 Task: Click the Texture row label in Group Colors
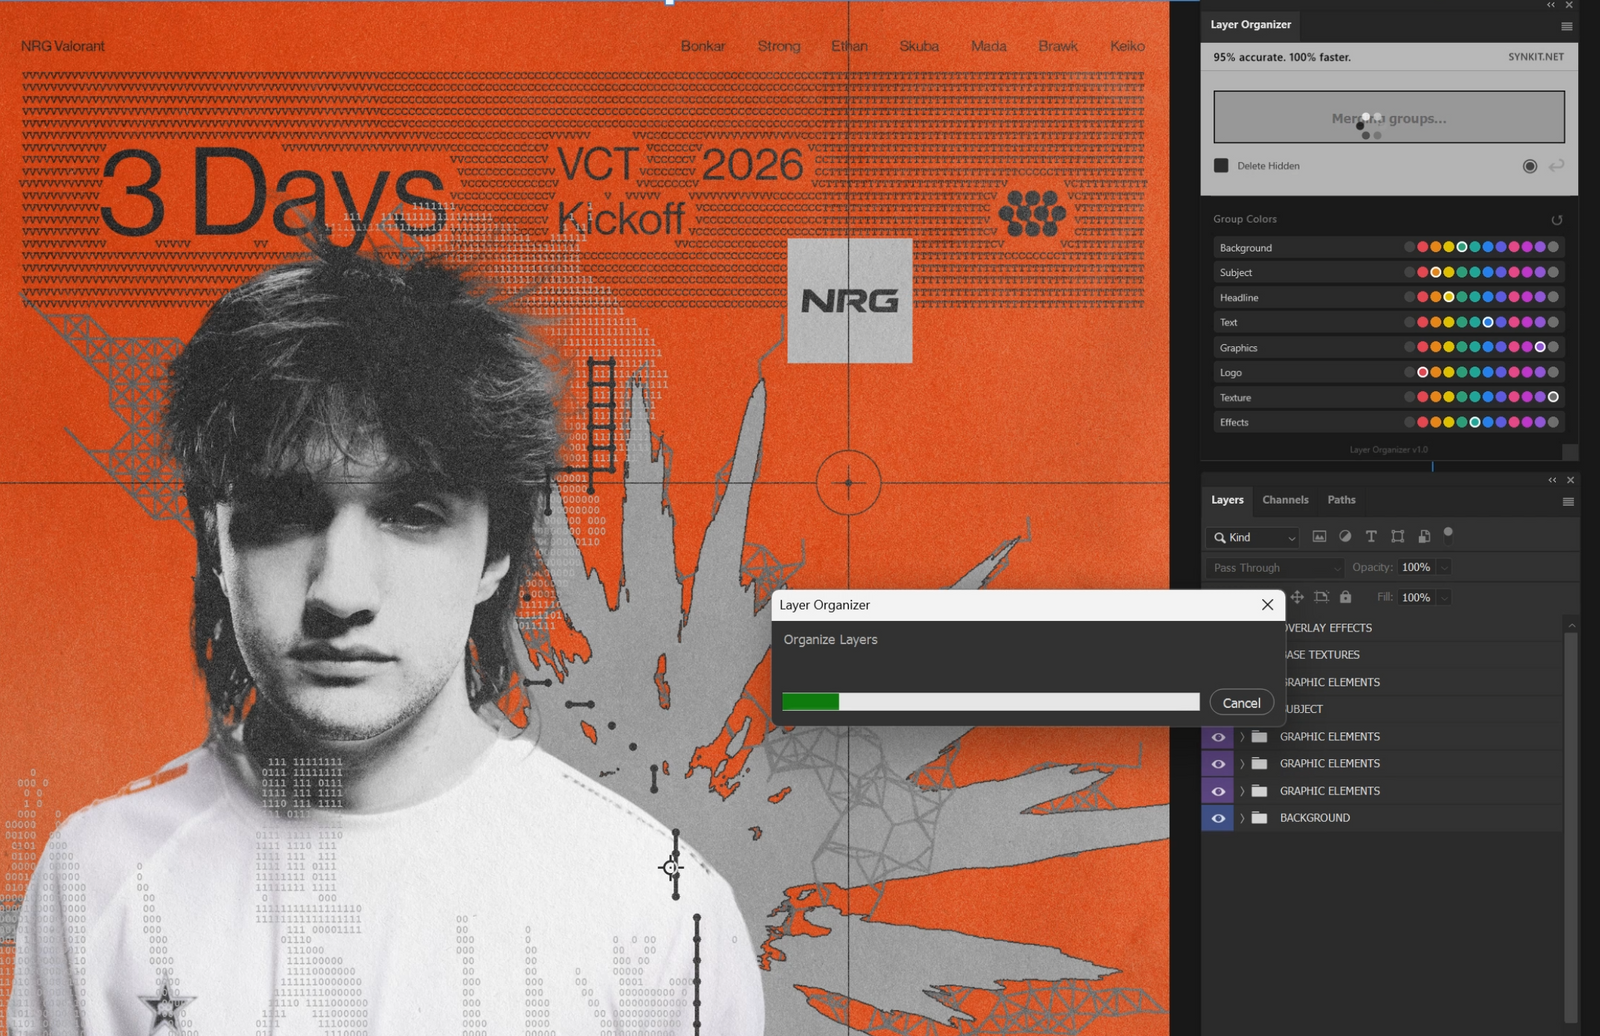click(1235, 398)
